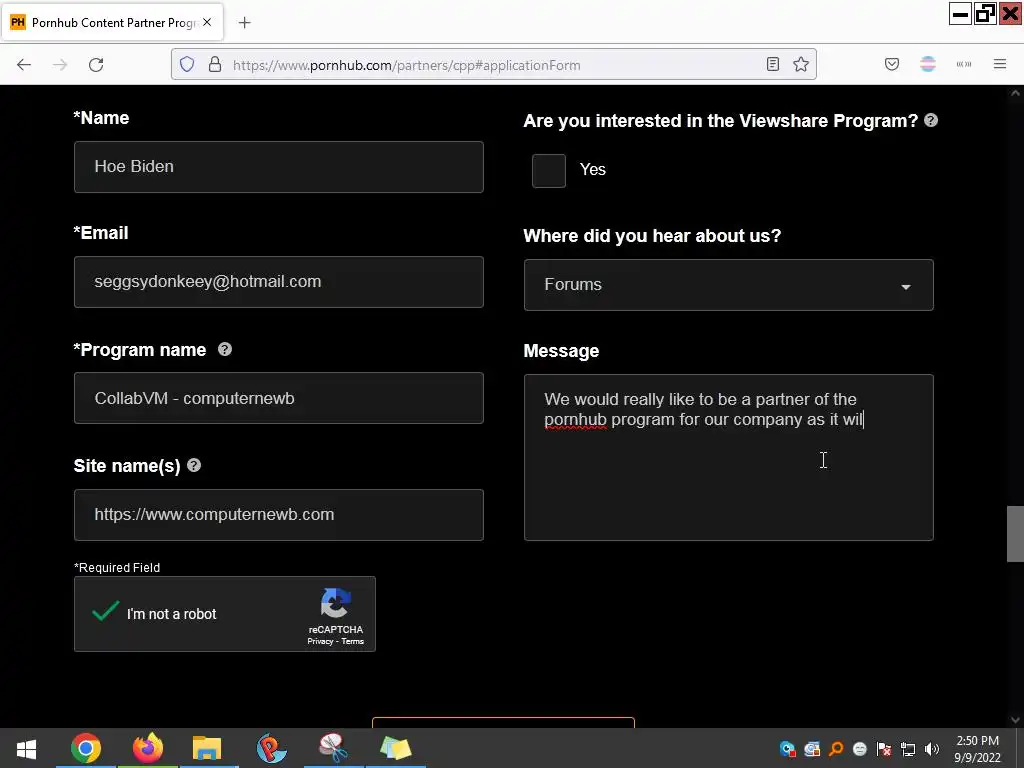Click the partially visible submit button
1024x768 pixels.
coord(504,722)
